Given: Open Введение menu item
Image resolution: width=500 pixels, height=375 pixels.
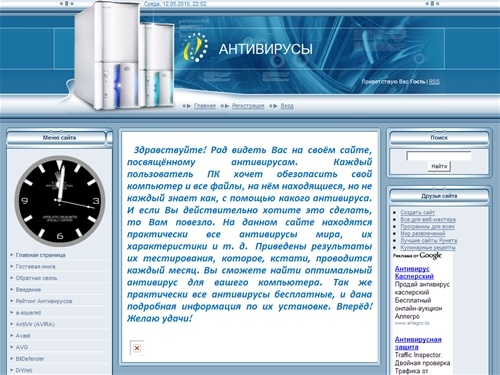Looking at the screenshot, I should 28,290.
